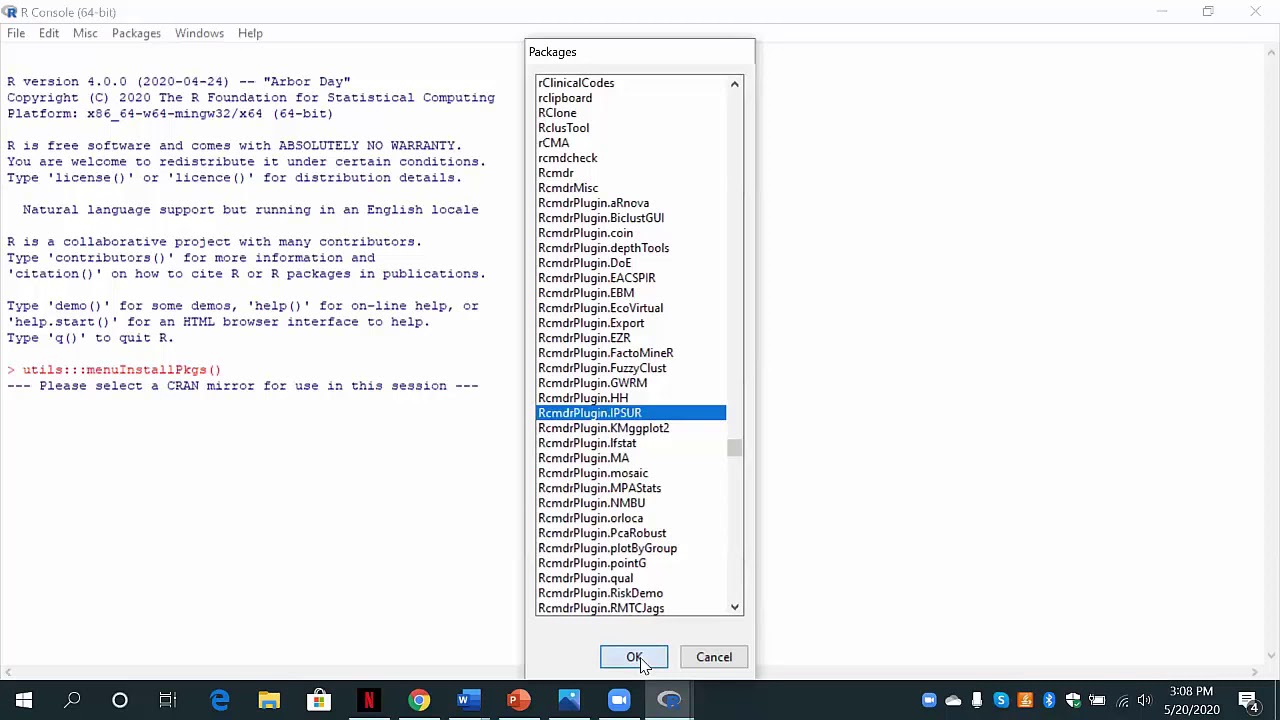The width and height of the screenshot is (1280, 720).
Task: Select rcmdcheck package
Action: [x=631, y=158]
